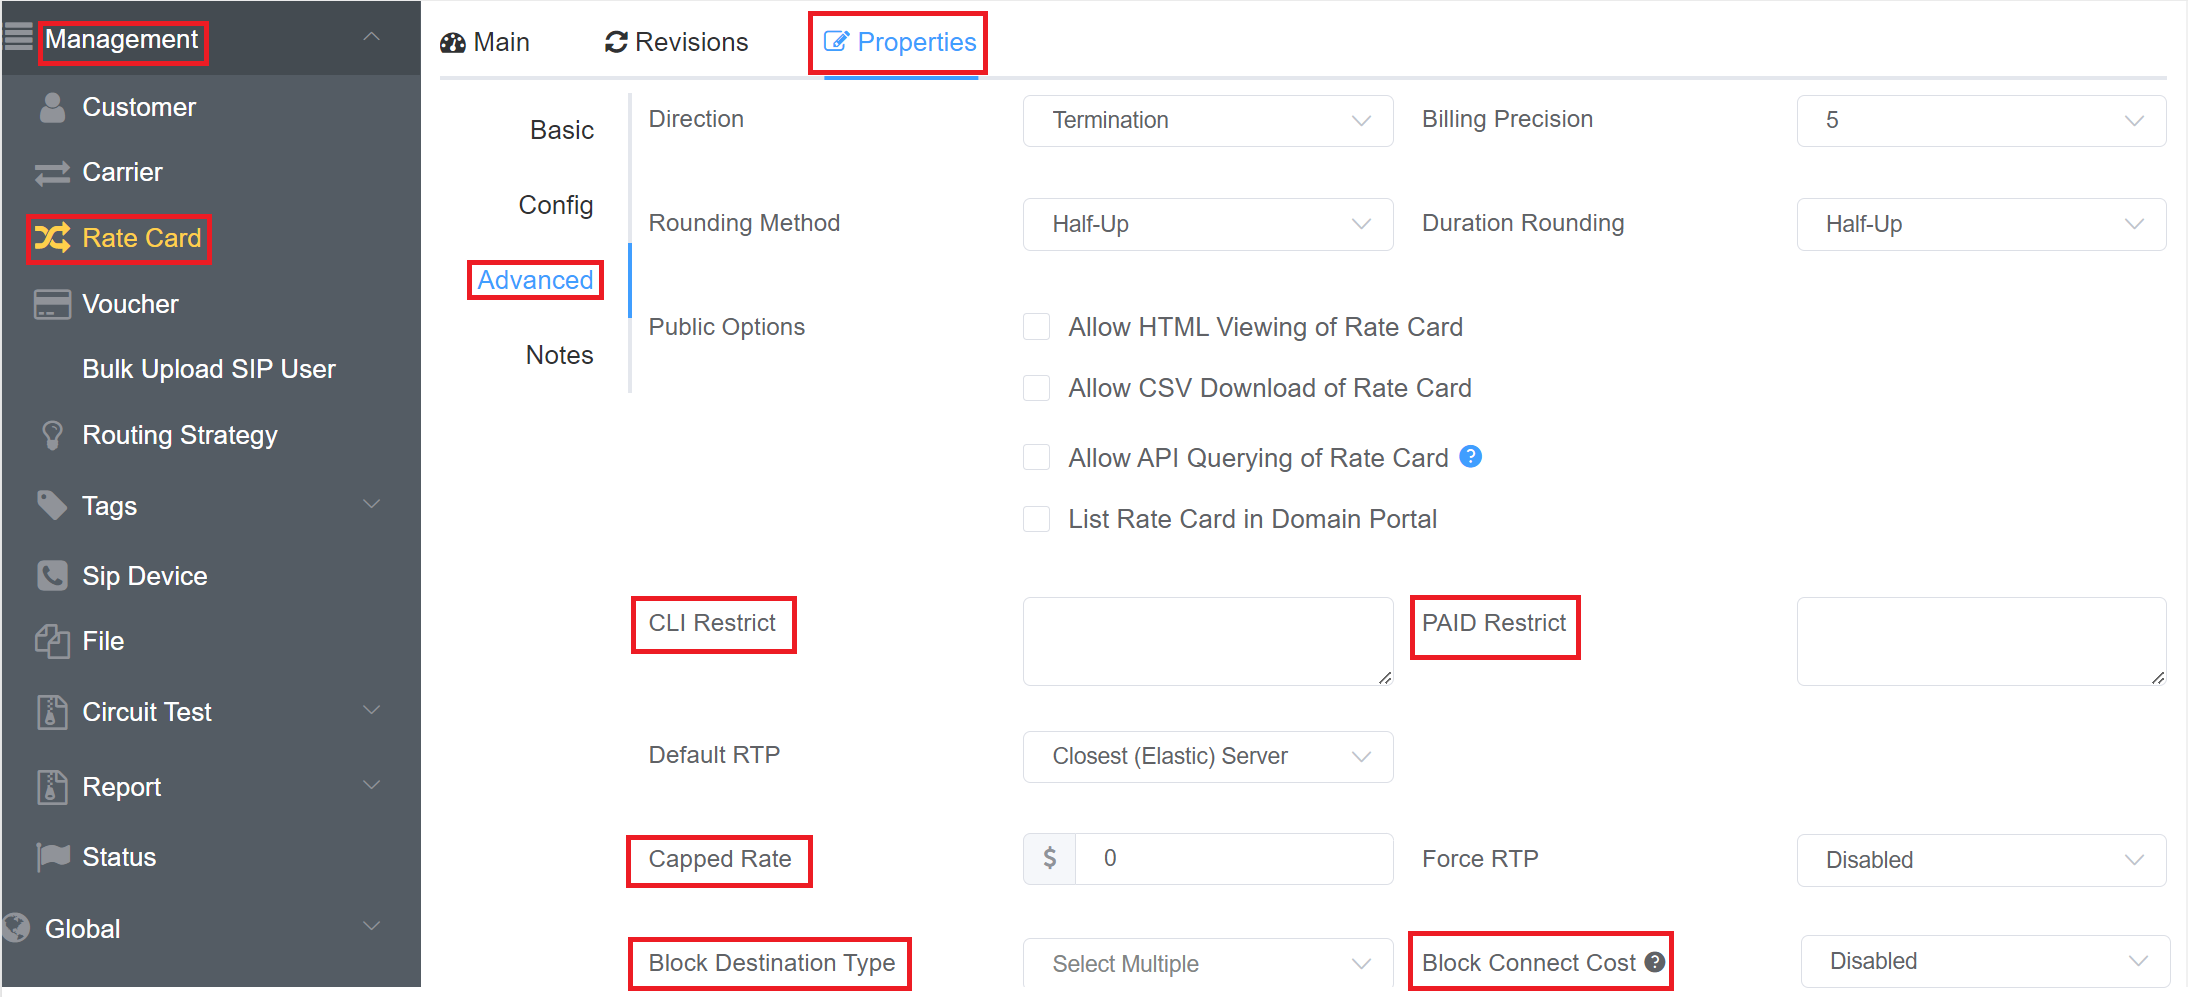Open the Direction dropdown showing Termination
This screenshot has width=2188, height=997.
coord(1207,121)
